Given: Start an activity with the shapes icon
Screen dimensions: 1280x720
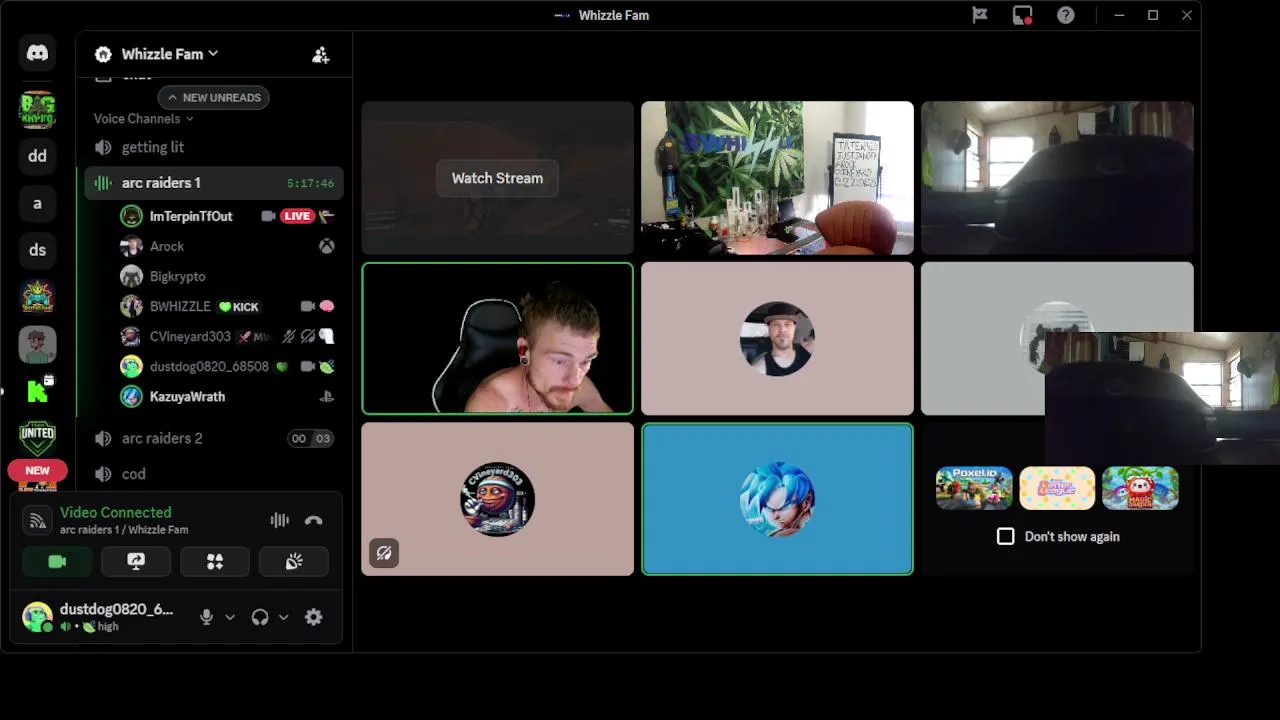Looking at the screenshot, I should [215, 562].
